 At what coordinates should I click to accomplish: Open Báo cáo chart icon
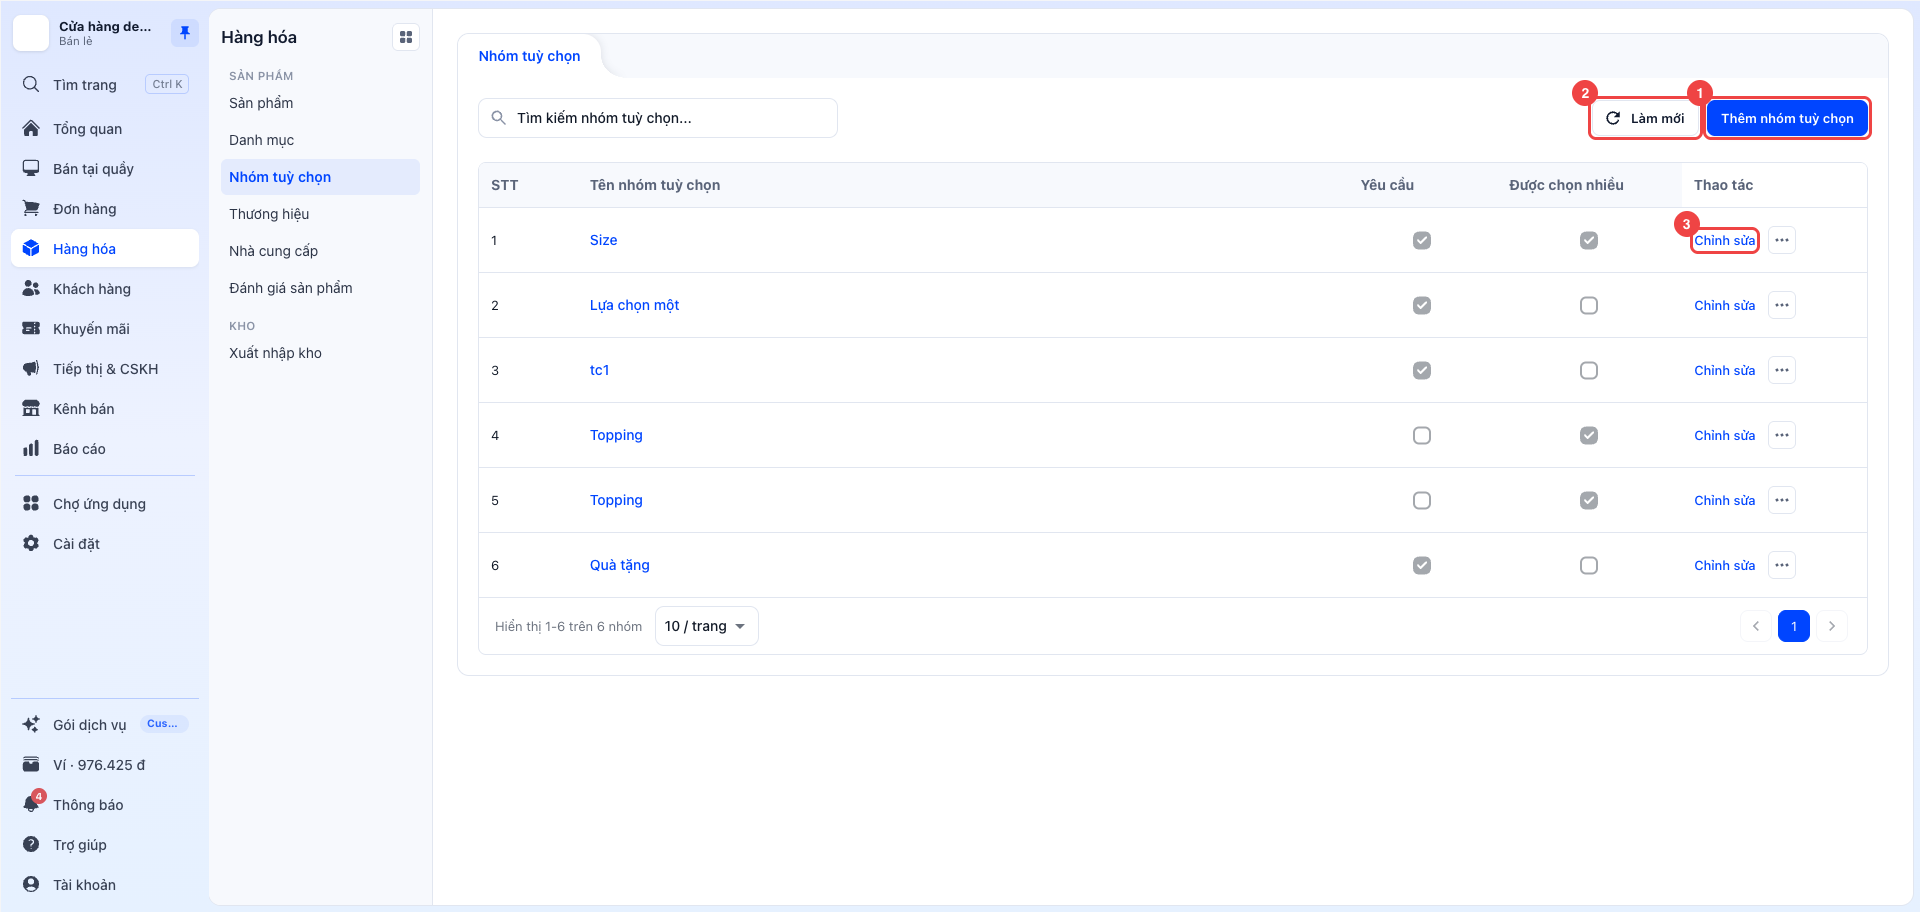click(x=31, y=448)
